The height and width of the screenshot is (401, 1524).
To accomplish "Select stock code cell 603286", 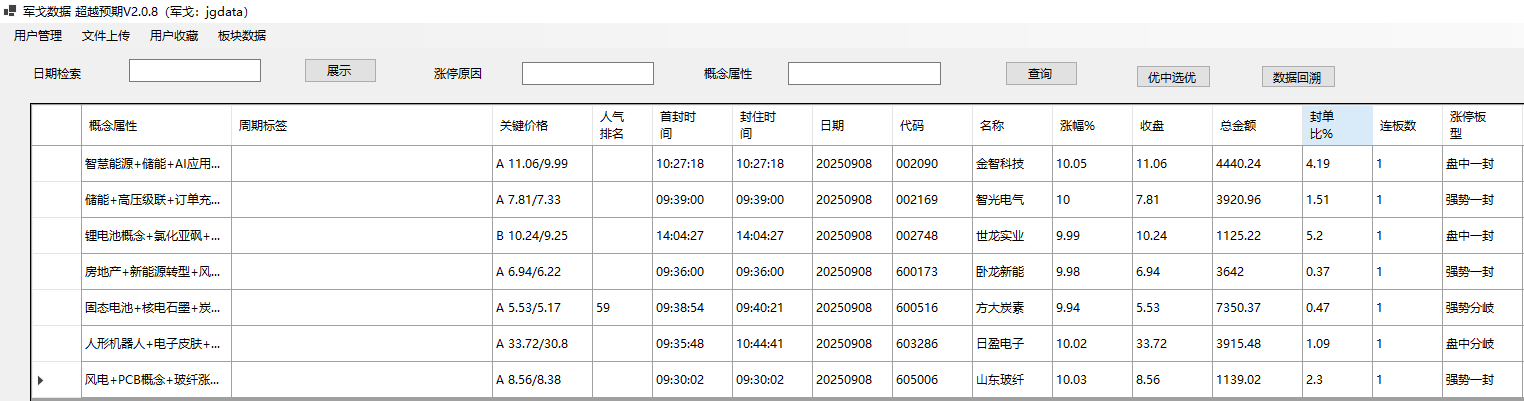I will click(x=931, y=344).
